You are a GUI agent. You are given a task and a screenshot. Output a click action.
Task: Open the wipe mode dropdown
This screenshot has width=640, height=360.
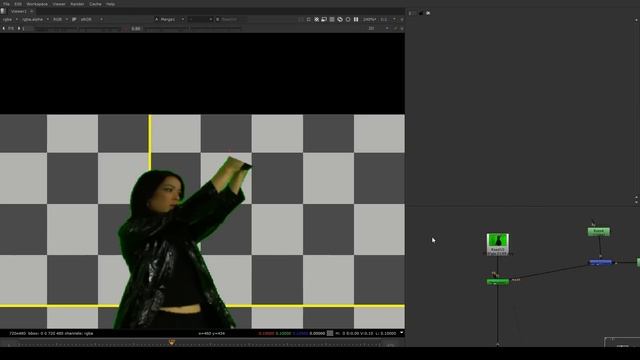point(200,19)
